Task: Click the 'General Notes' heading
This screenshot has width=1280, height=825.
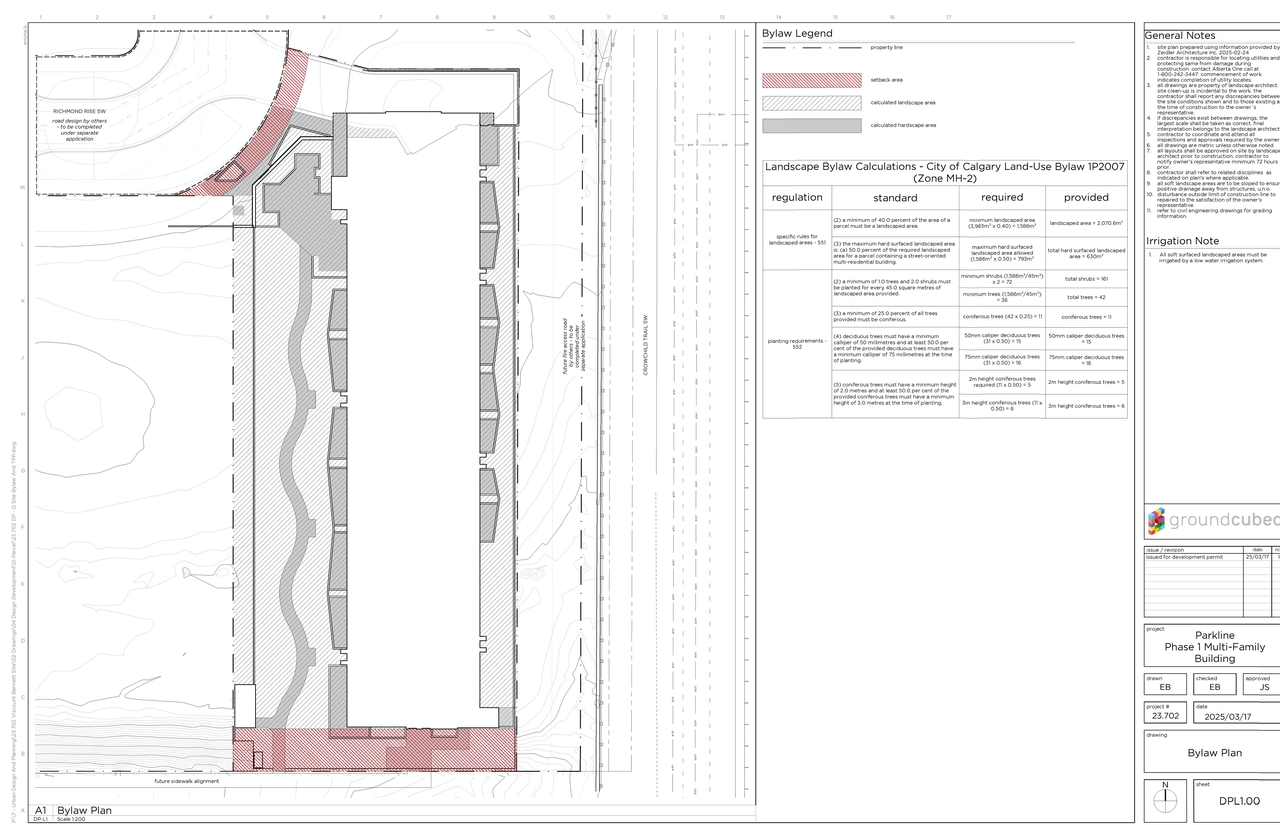Action: point(1180,35)
